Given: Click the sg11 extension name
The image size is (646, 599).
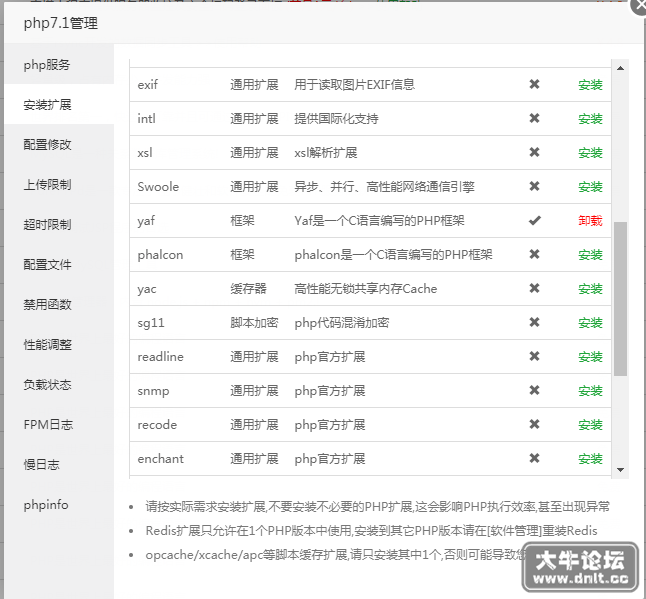Looking at the screenshot, I should pos(151,323).
